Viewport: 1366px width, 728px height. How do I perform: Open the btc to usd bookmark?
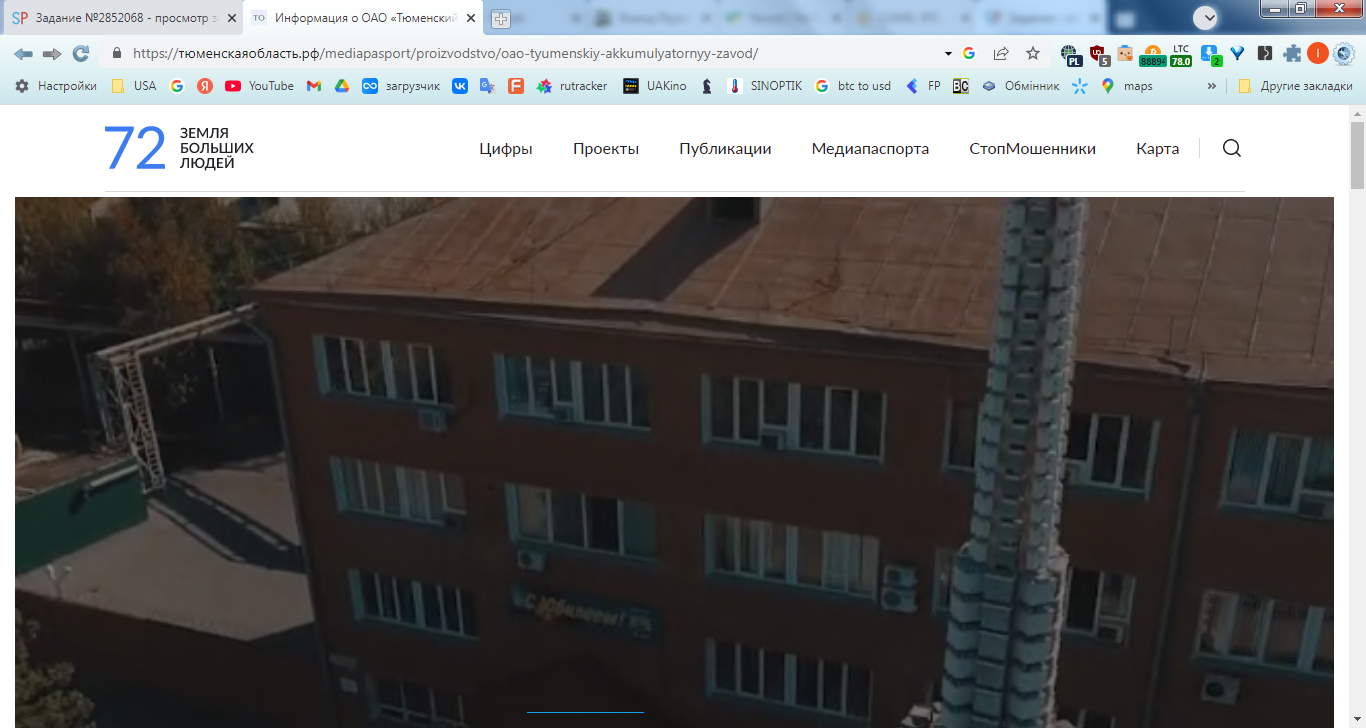(853, 86)
